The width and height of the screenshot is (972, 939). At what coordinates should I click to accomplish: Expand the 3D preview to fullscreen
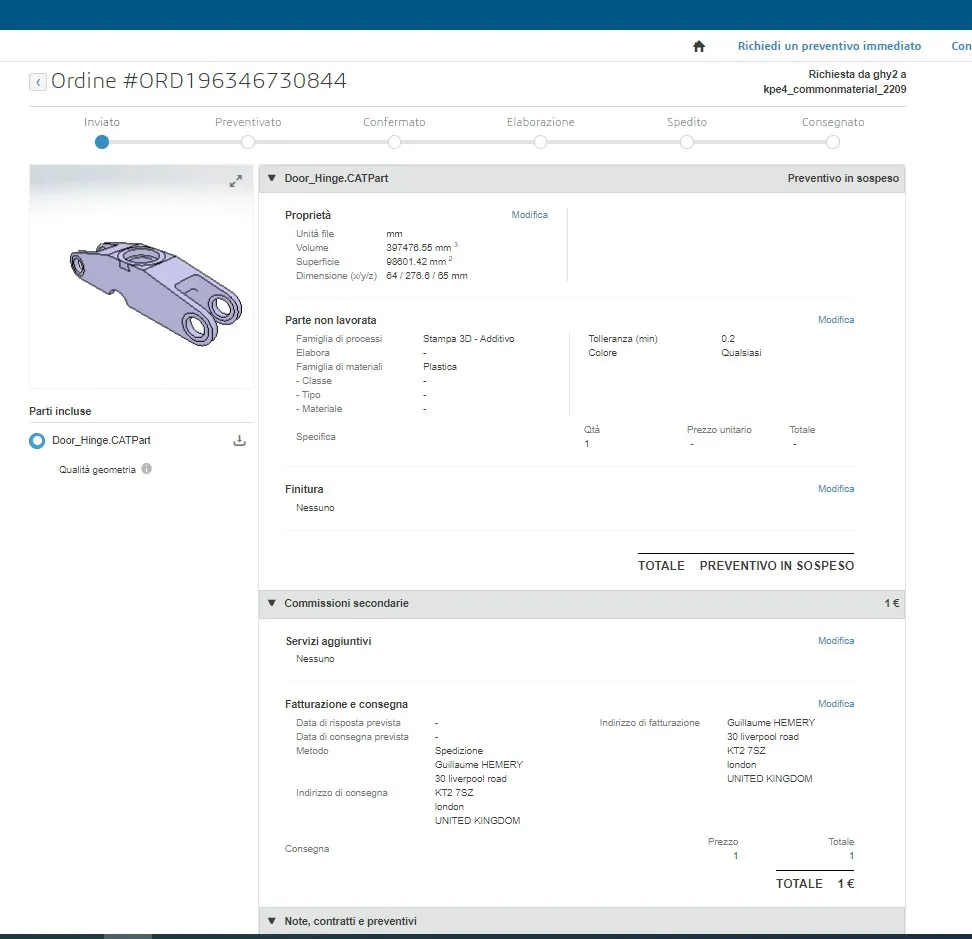point(236,181)
